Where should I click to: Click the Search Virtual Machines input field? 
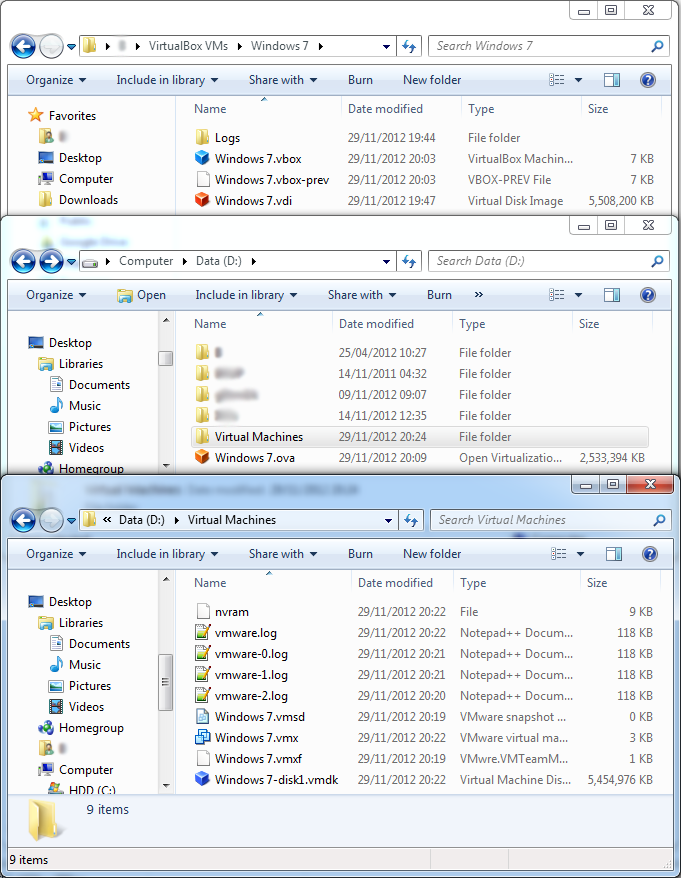coord(540,520)
